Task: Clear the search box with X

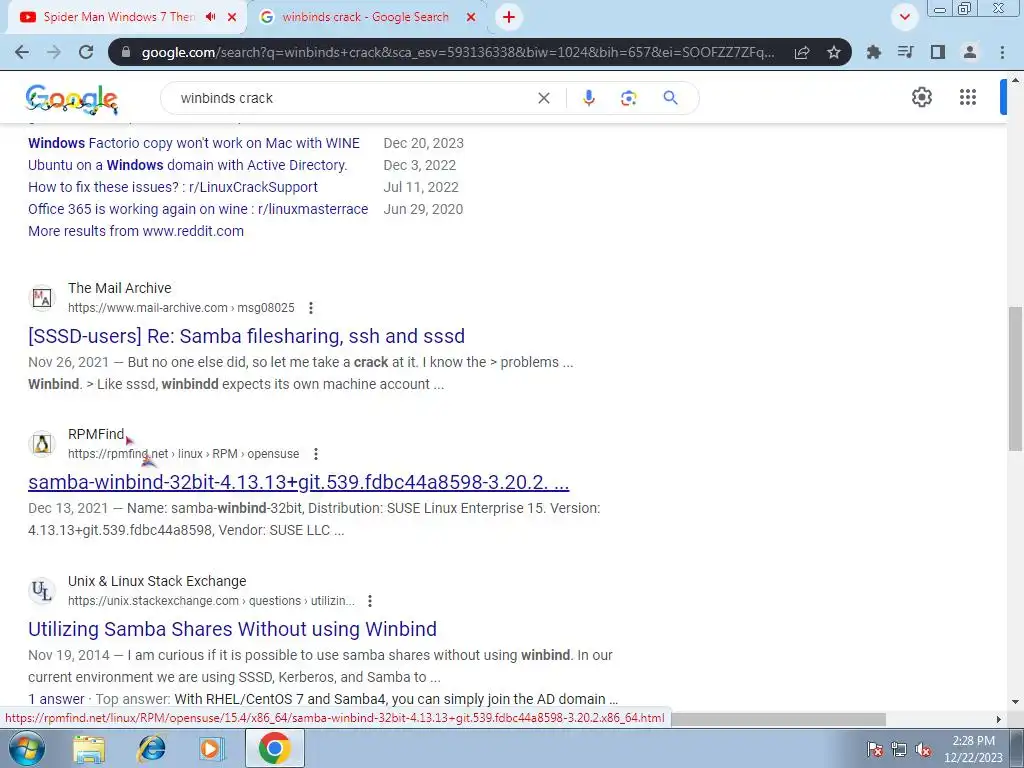Action: [x=543, y=98]
